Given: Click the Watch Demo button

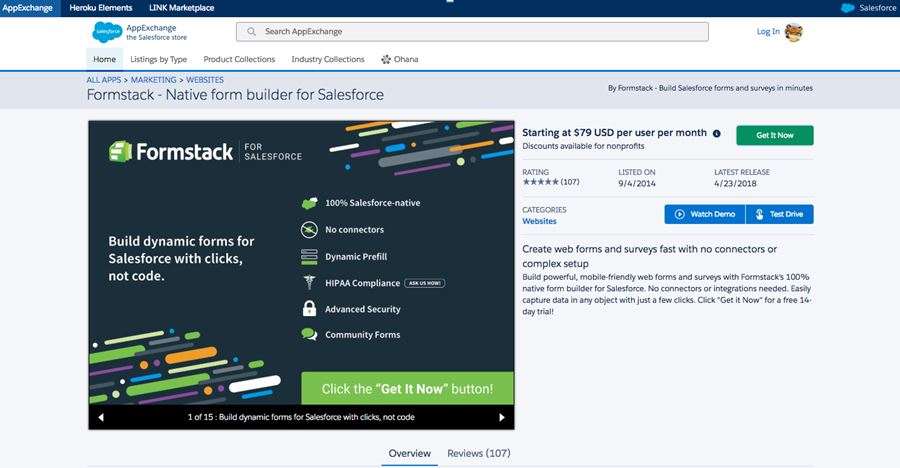Looking at the screenshot, I should [x=705, y=214].
